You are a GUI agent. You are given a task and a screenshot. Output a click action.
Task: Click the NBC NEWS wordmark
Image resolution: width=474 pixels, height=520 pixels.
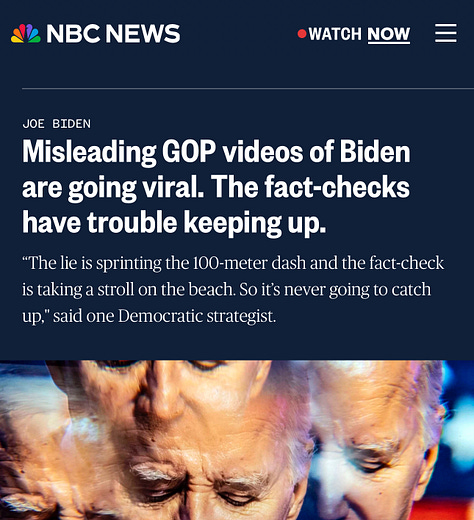(113, 34)
